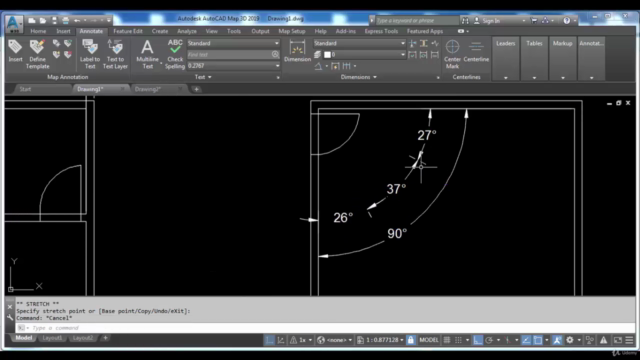Switch to the Home ribbon tab
The image size is (640, 360).
point(38,31)
